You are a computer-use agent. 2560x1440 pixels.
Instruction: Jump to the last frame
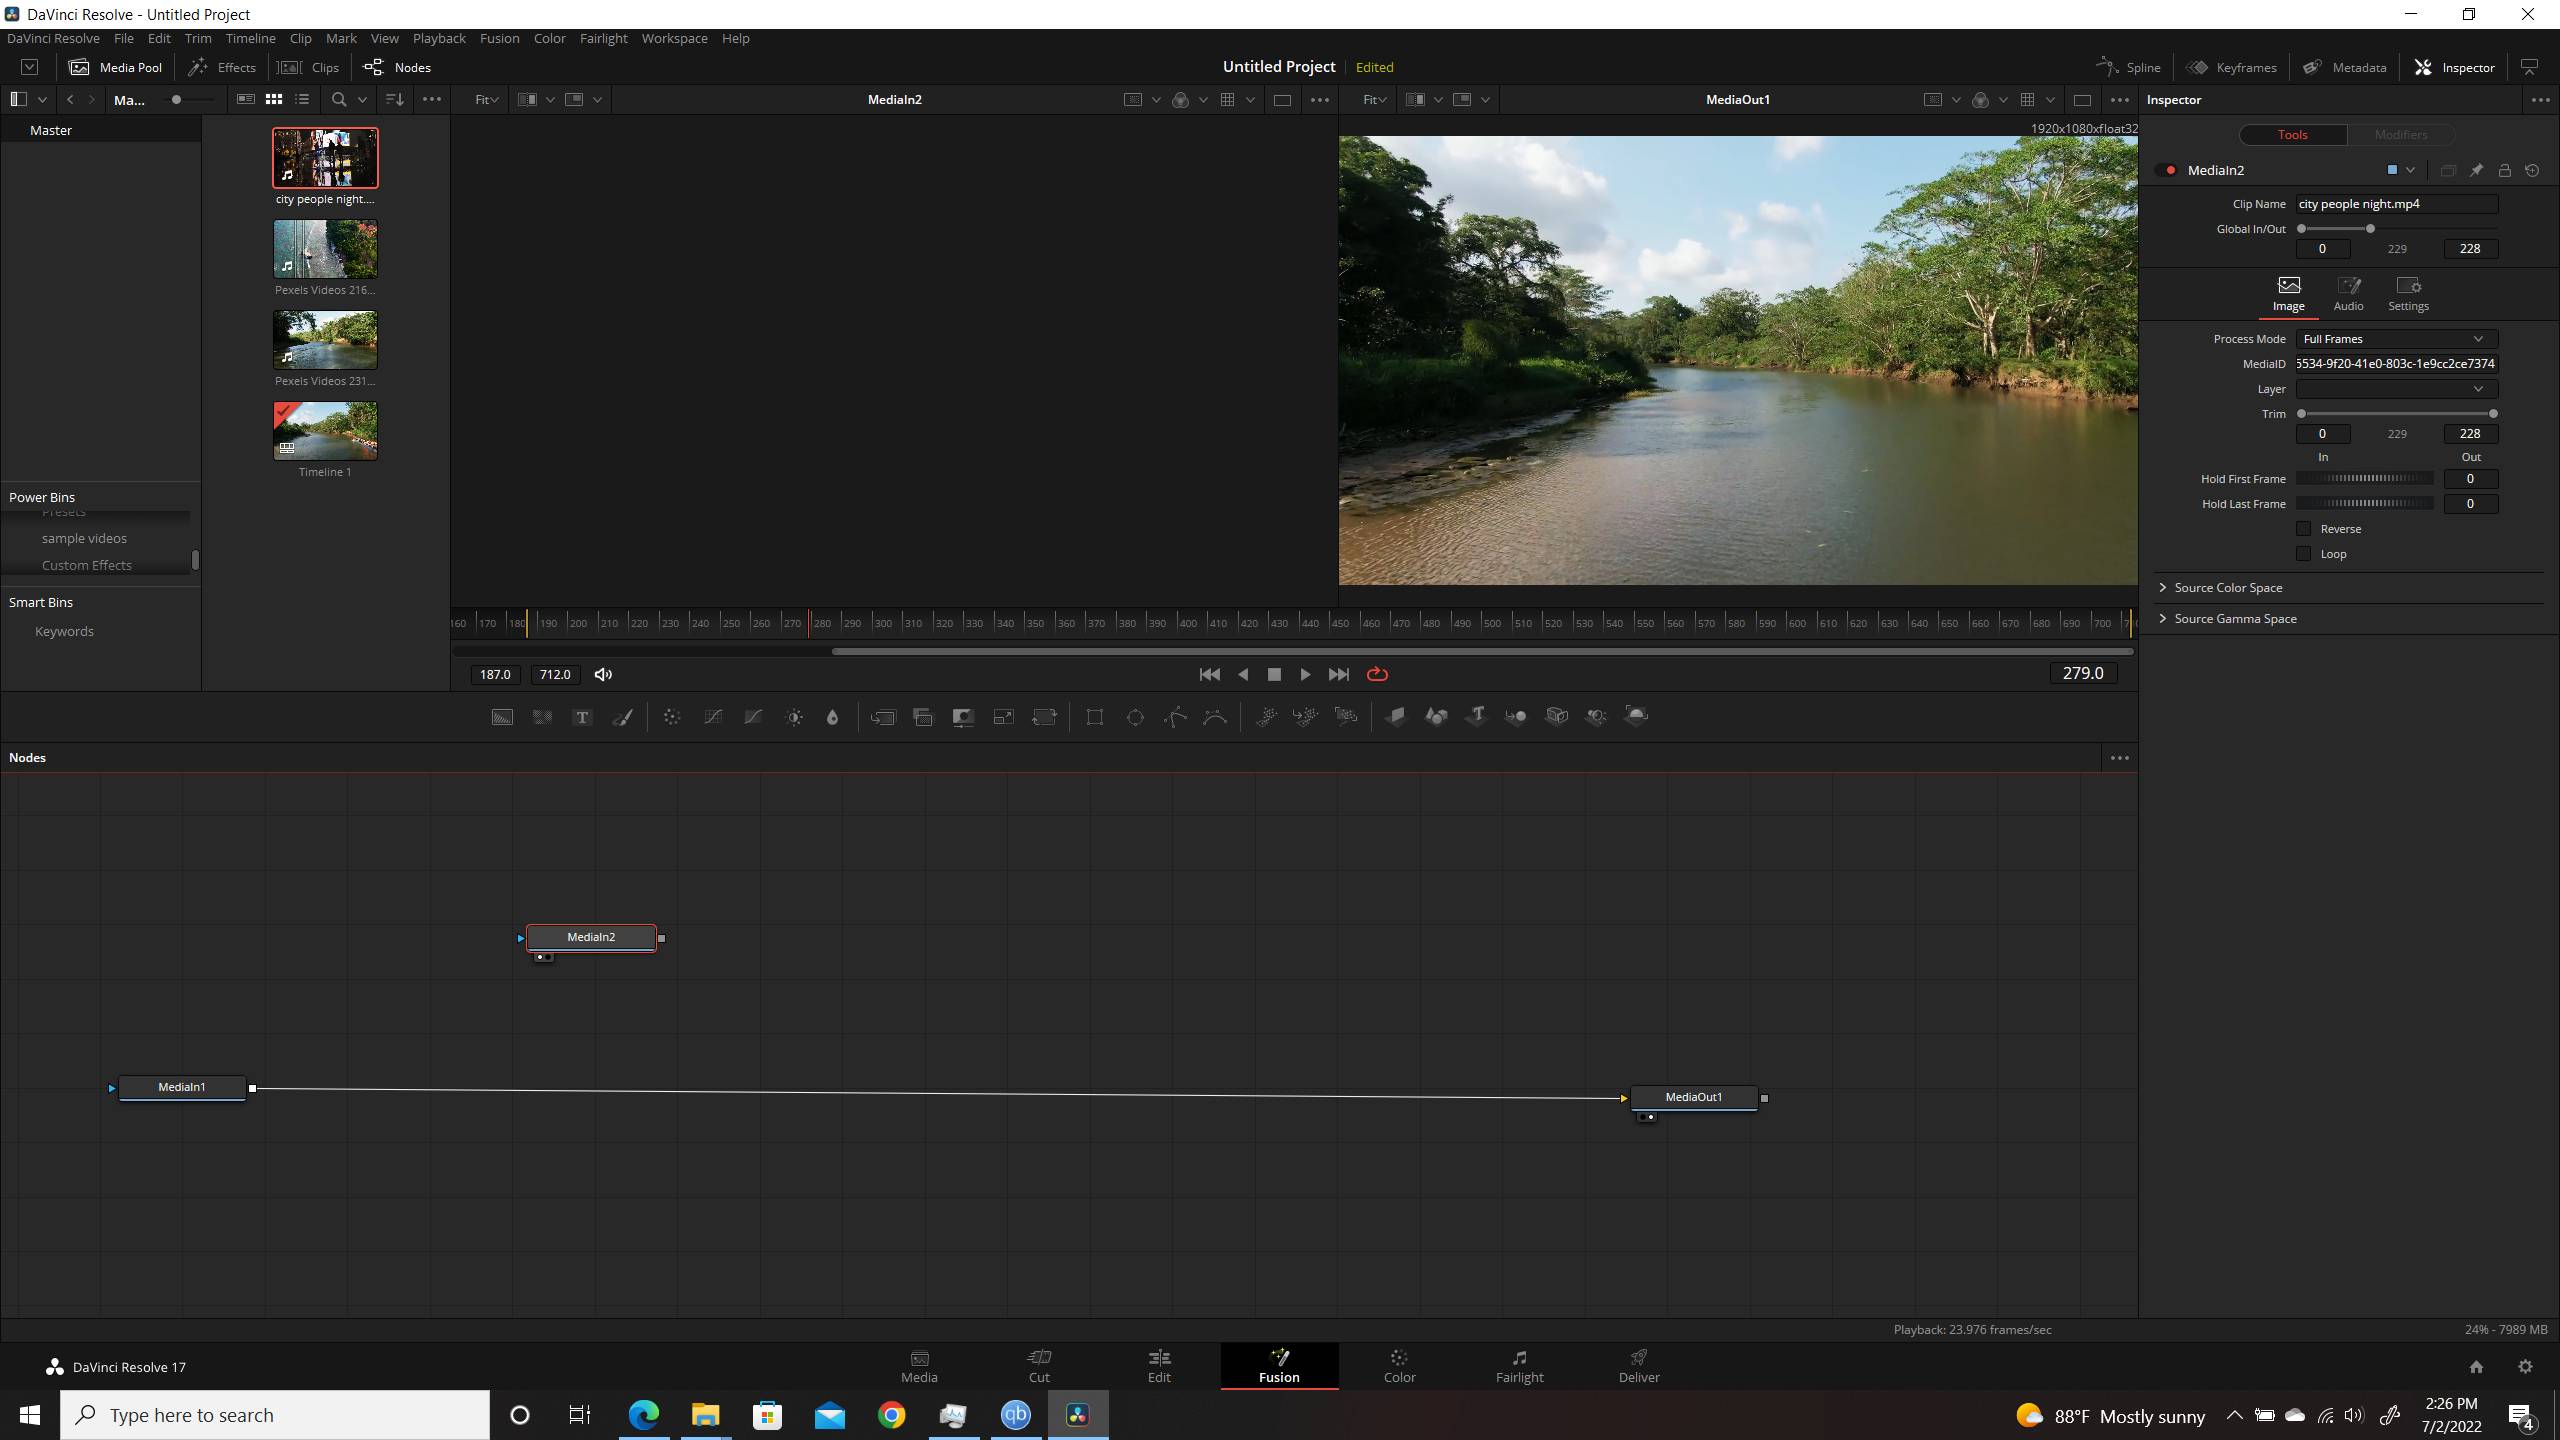[x=1338, y=675]
